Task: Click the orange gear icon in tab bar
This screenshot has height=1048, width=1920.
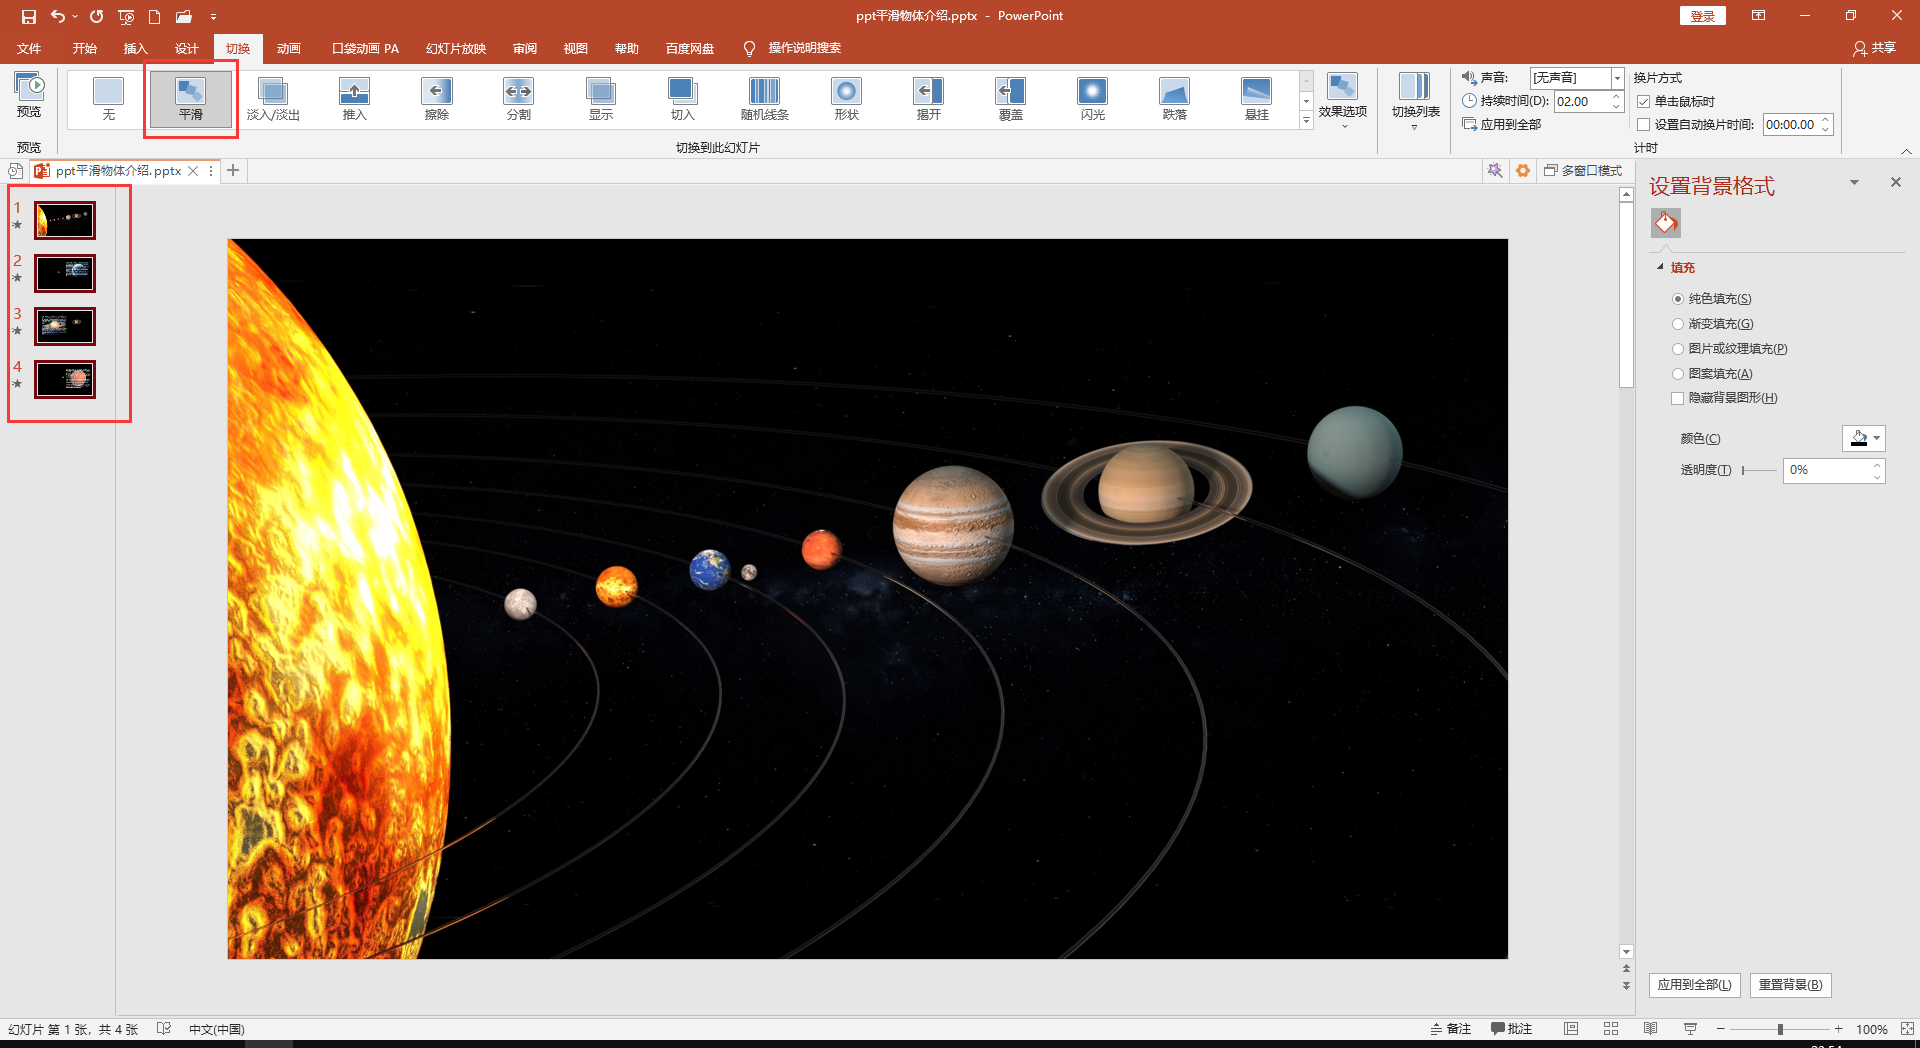Action: [x=1523, y=171]
